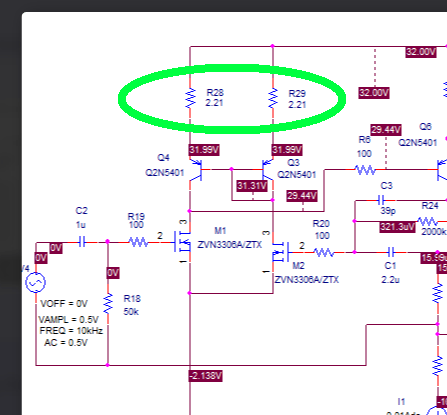Click the 50k resistor value
The width and height of the screenshot is (447, 415).
click(x=131, y=312)
